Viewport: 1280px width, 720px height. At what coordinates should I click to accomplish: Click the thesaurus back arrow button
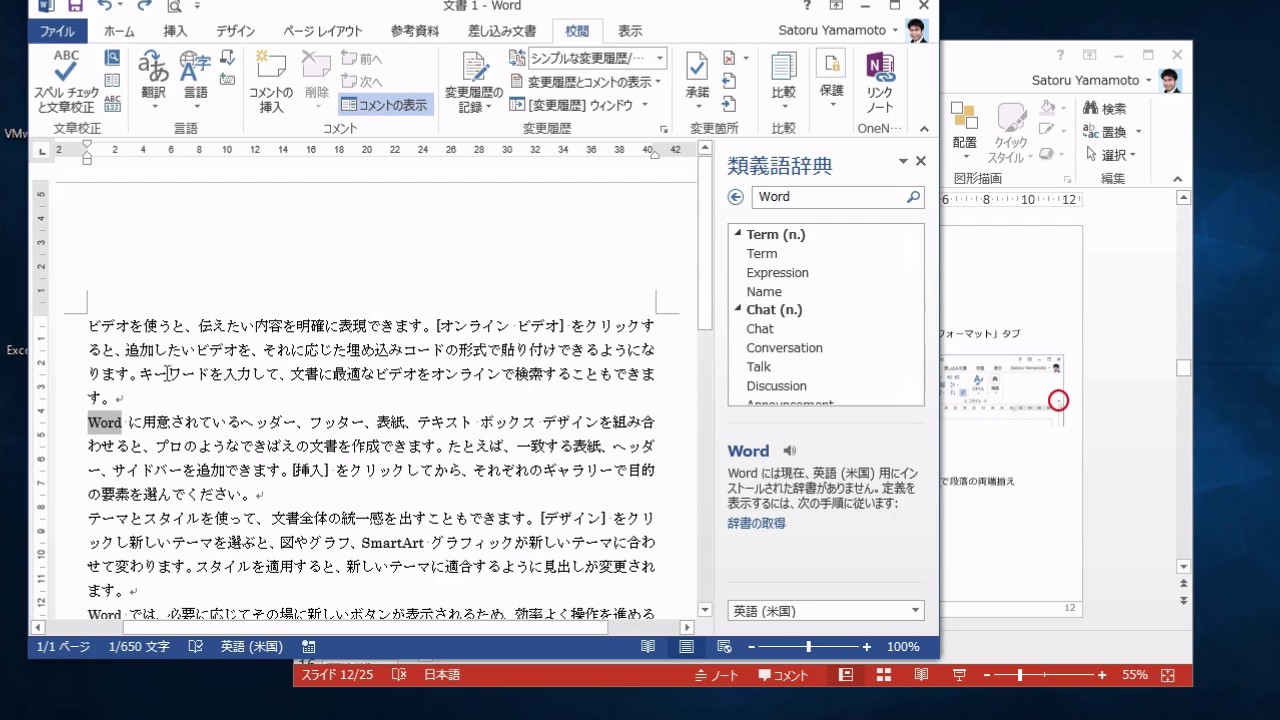point(737,198)
